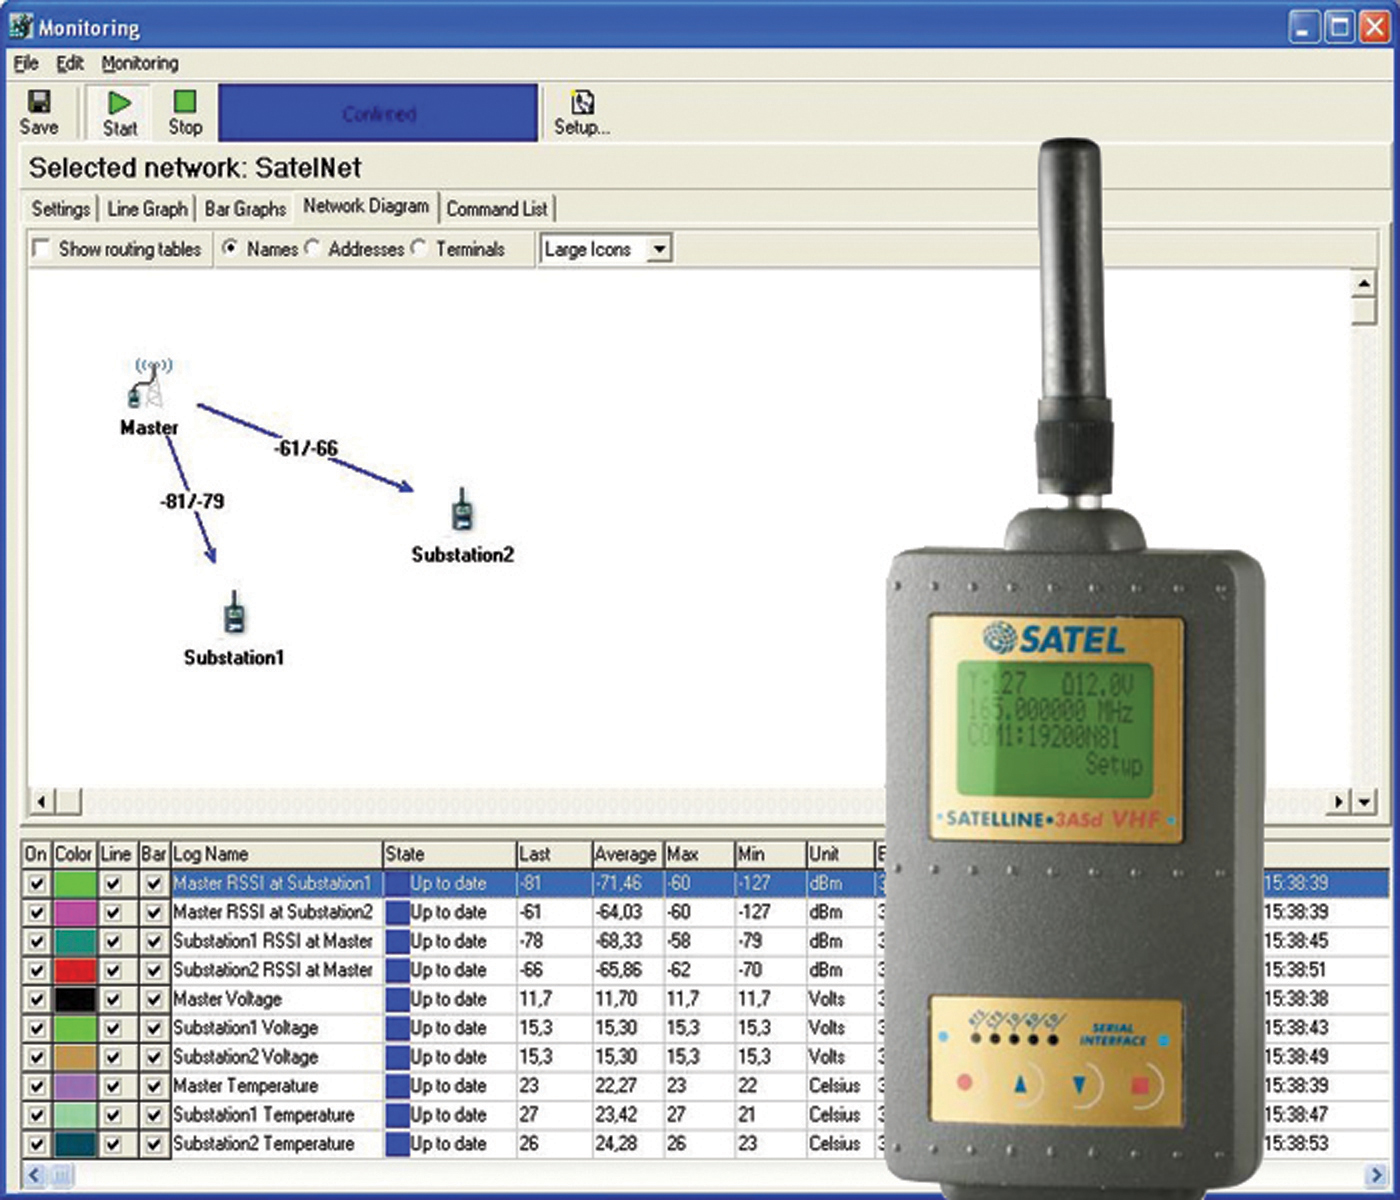
Task: Click green color swatch for Master RSSI at Substation1
Action: click(75, 884)
